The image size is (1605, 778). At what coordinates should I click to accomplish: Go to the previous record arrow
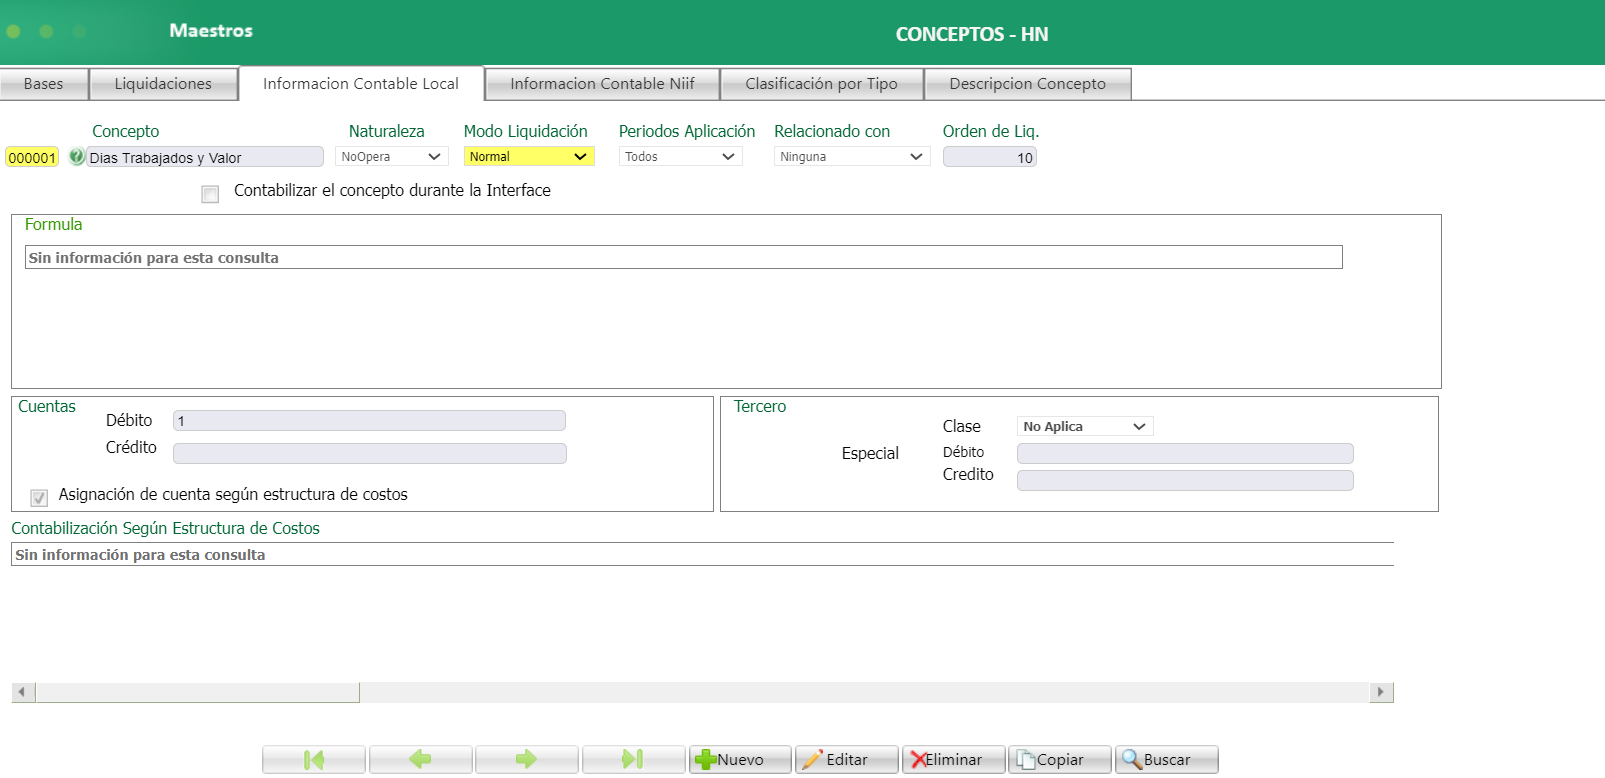pyautogui.click(x=420, y=760)
